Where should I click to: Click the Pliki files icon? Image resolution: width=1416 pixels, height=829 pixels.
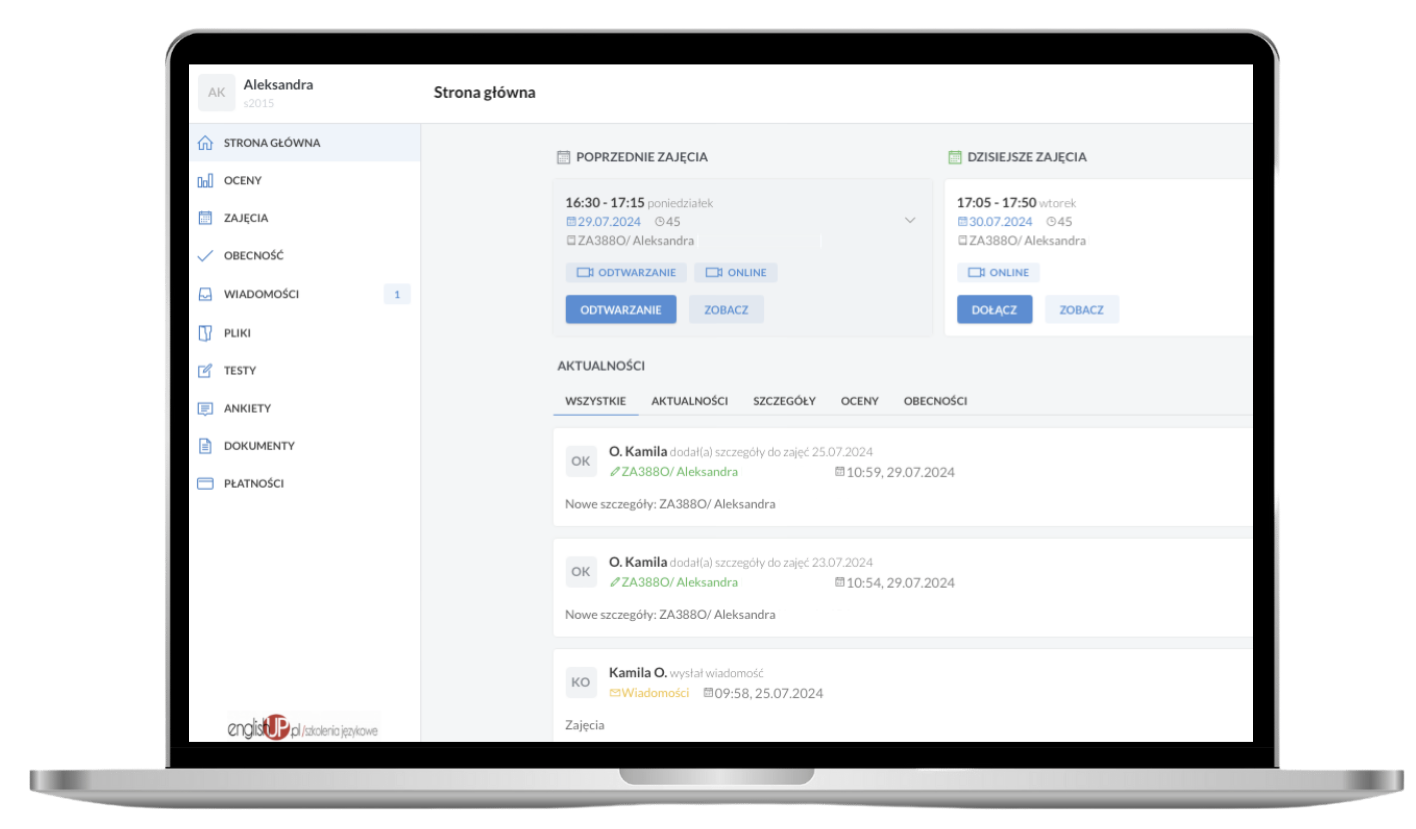point(205,332)
